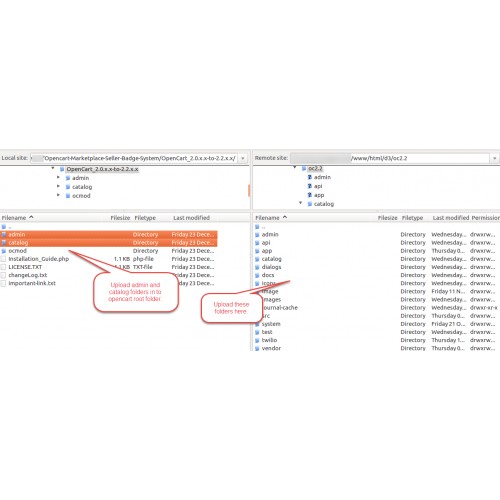The width and height of the screenshot is (500, 500).
Task: Select the Installation_Guide.php file
Action: coord(39,259)
